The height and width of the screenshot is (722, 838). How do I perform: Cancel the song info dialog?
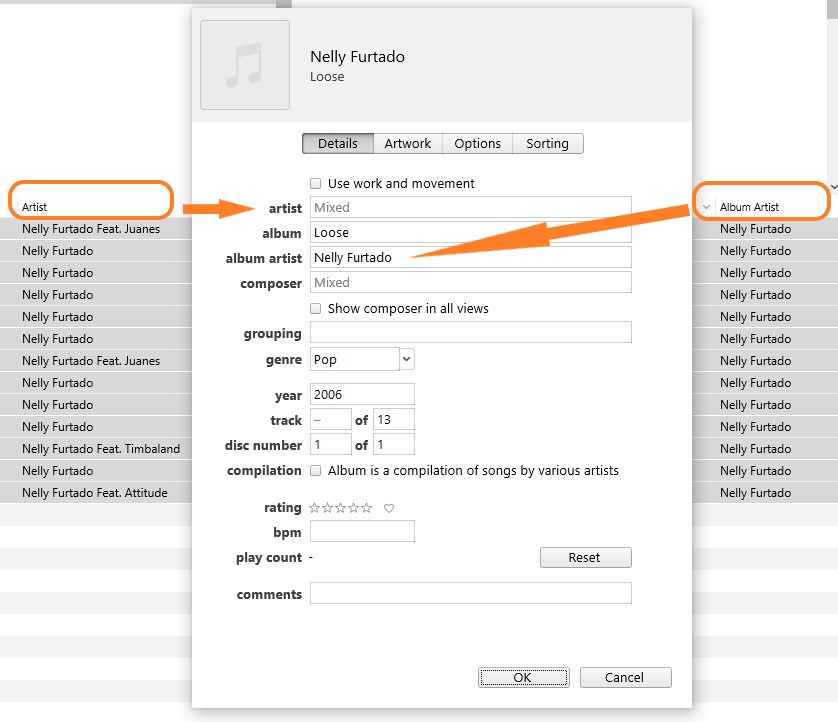coord(625,677)
